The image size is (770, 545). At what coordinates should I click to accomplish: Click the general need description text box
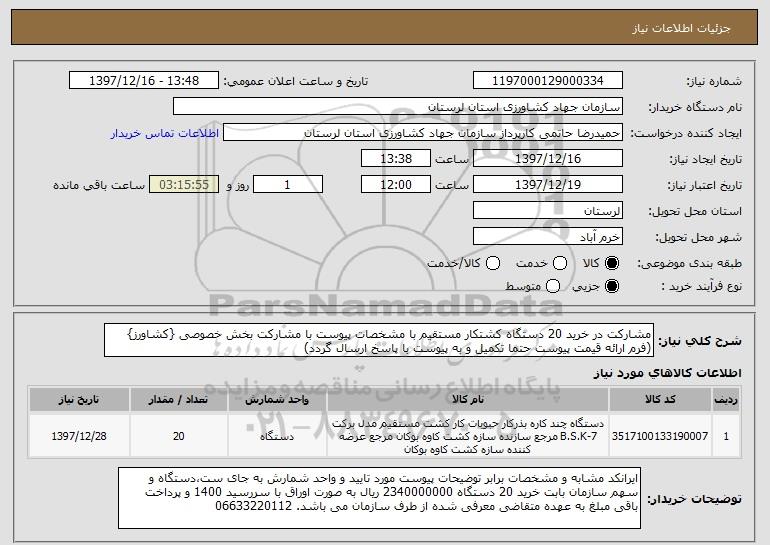click(x=379, y=340)
